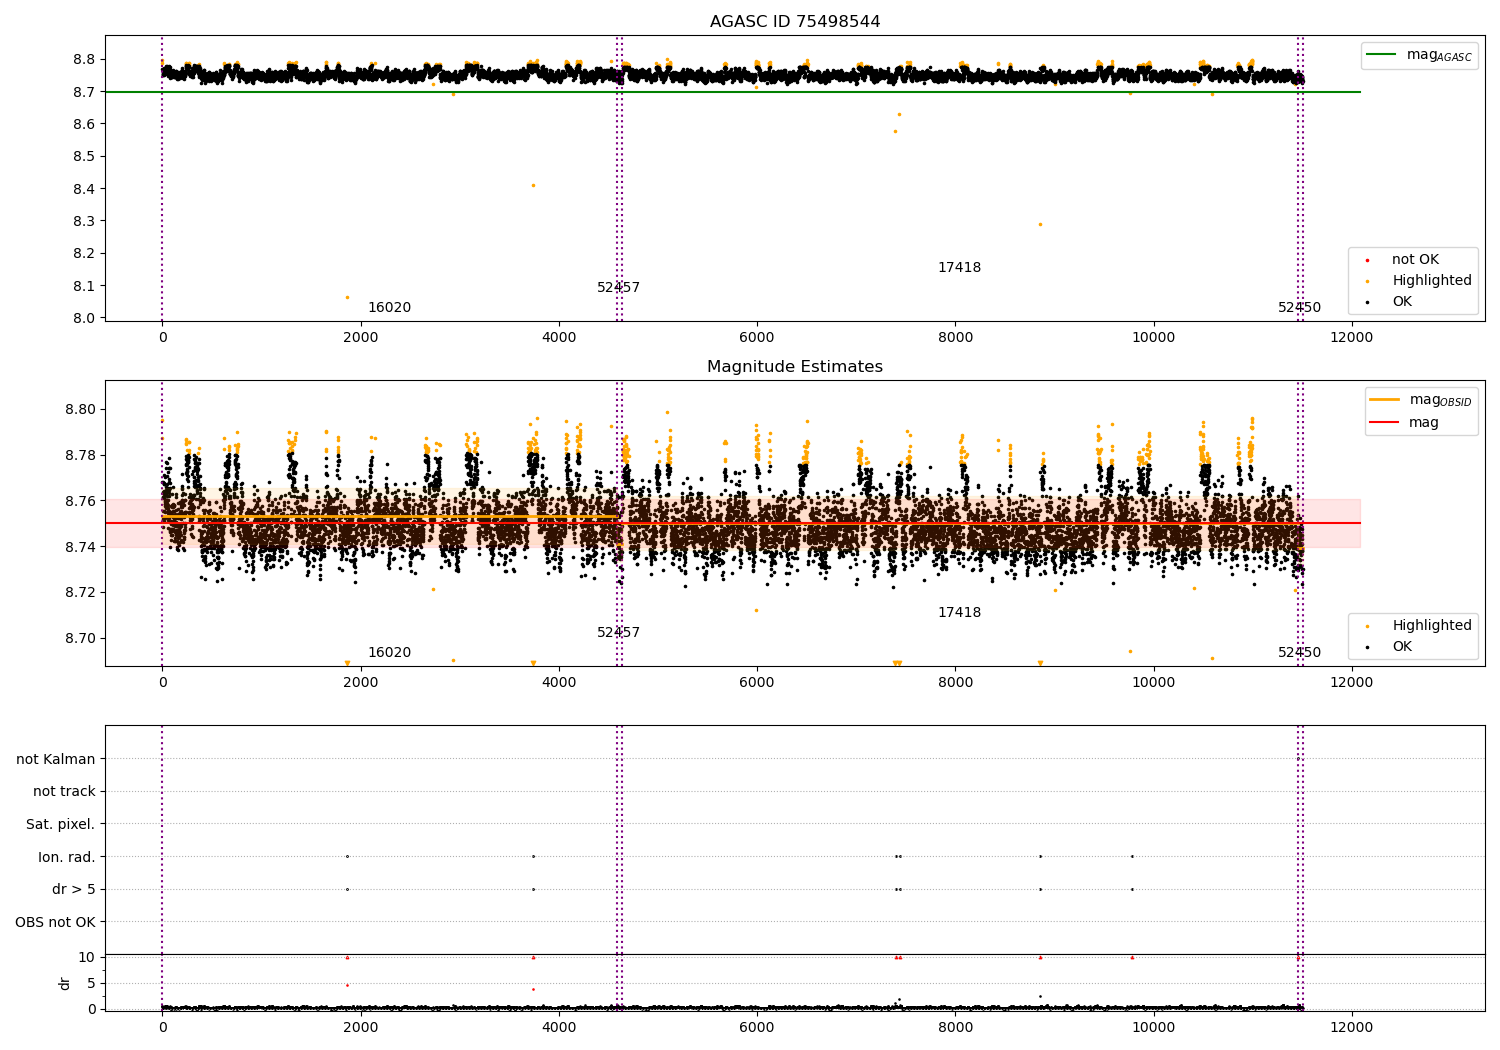
Task: Click the 'dr > 5' row label
Action: point(74,890)
